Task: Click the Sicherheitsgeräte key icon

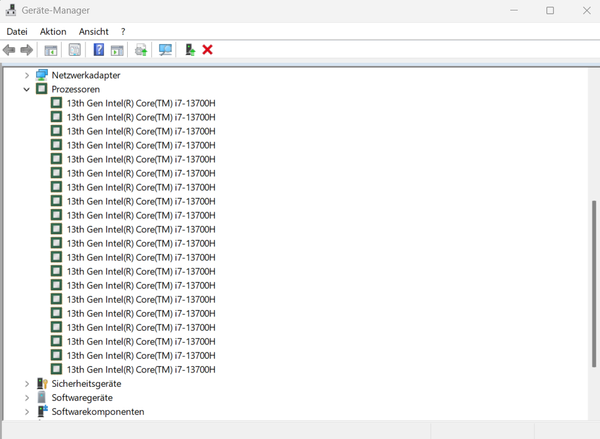Action: point(42,384)
